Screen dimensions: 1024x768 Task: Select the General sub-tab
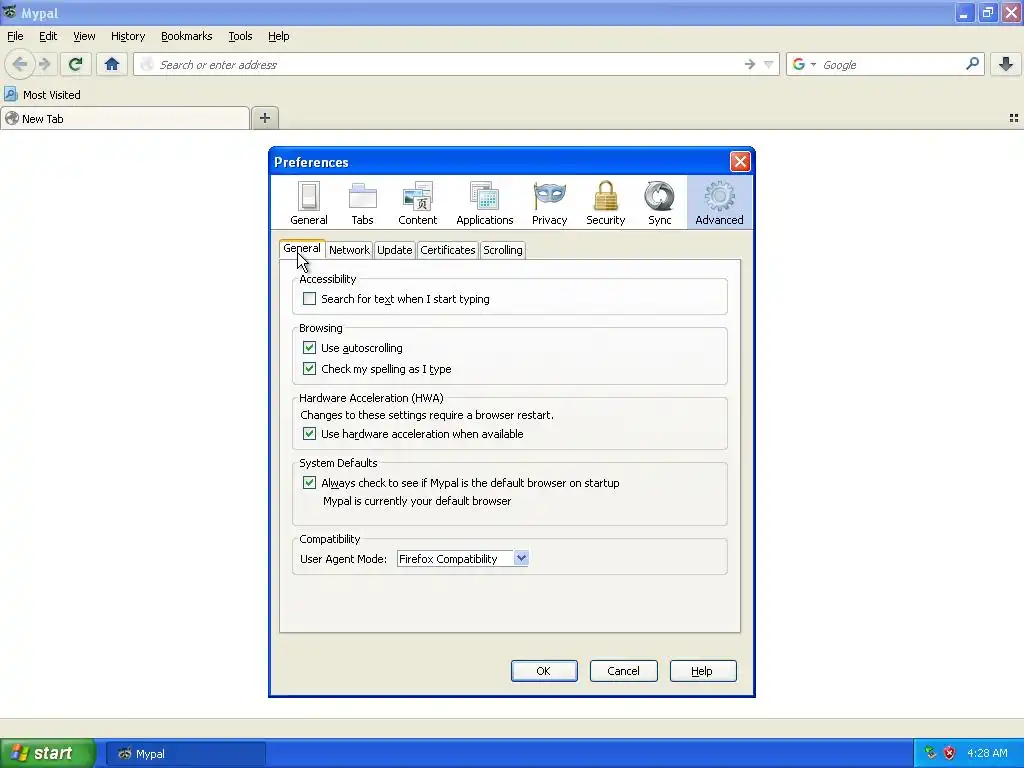(x=302, y=248)
